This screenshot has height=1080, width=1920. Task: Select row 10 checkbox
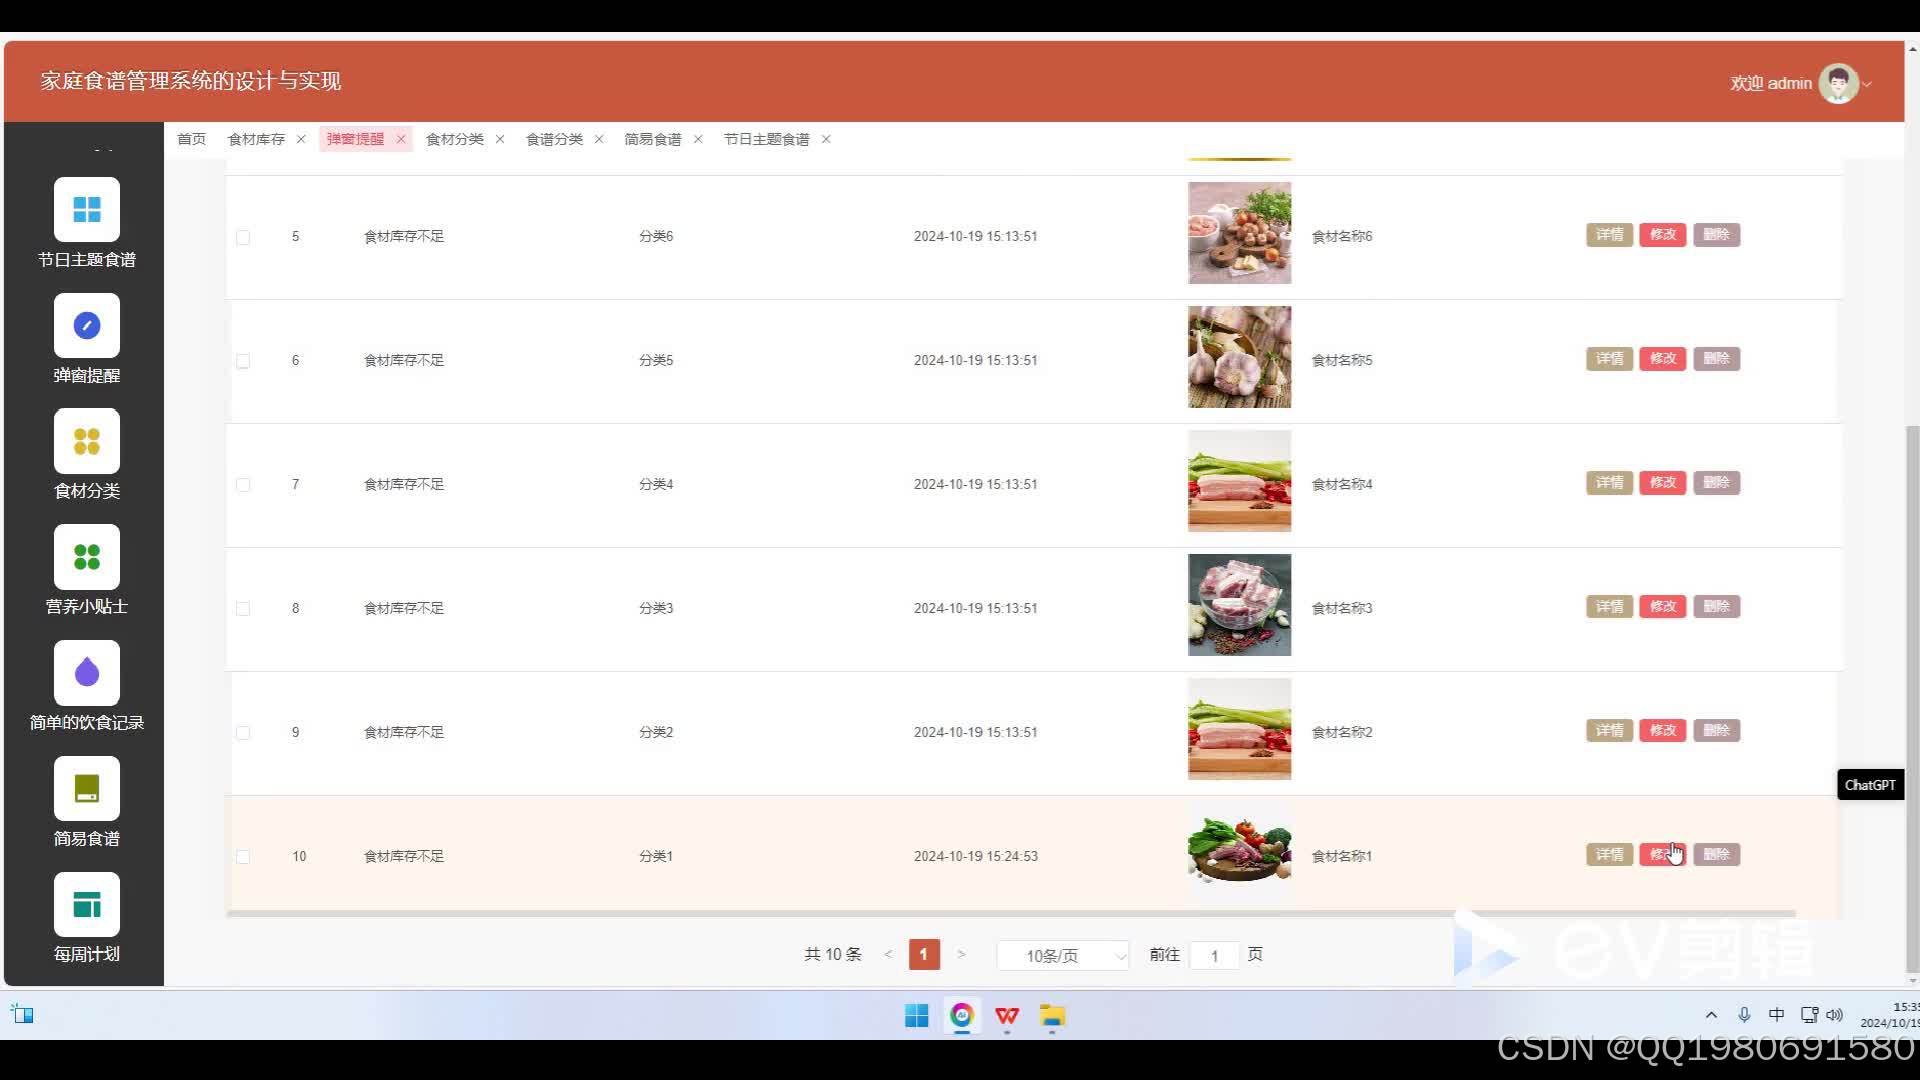click(x=243, y=857)
